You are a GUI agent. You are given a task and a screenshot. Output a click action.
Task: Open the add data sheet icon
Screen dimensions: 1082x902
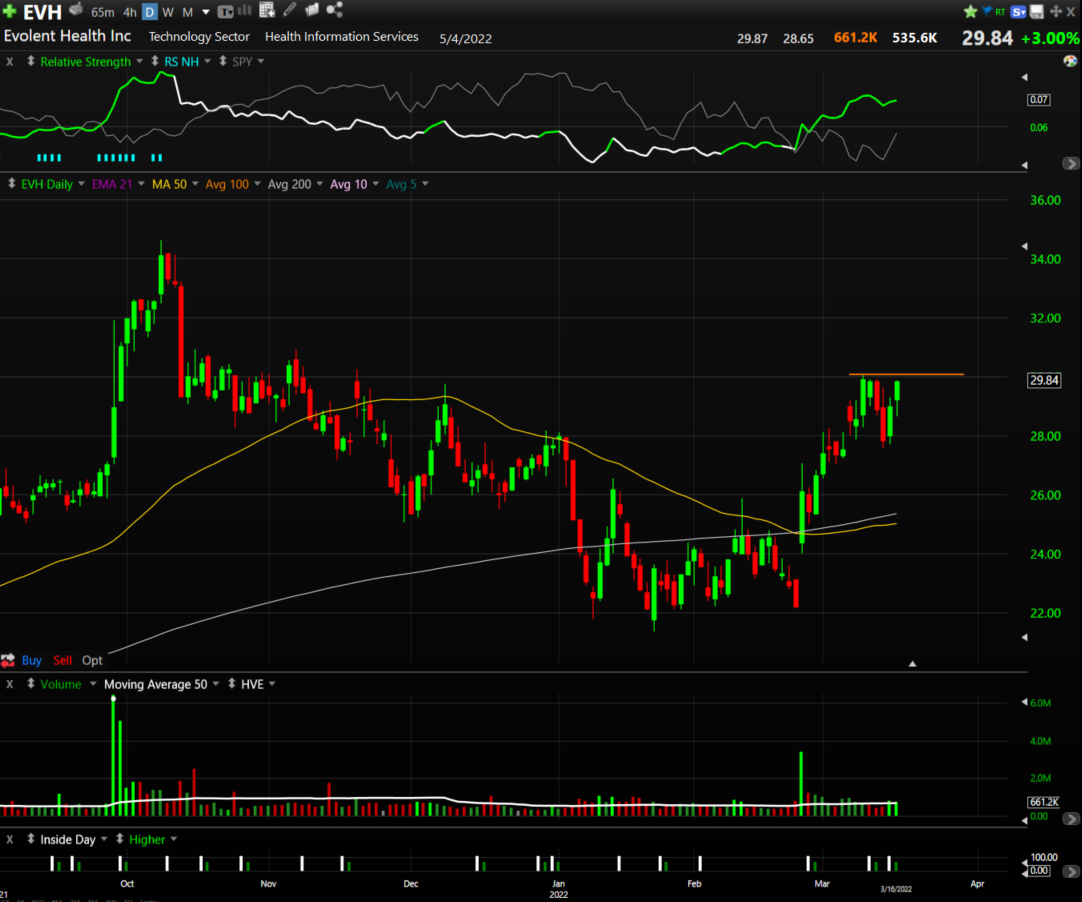click(x=267, y=10)
